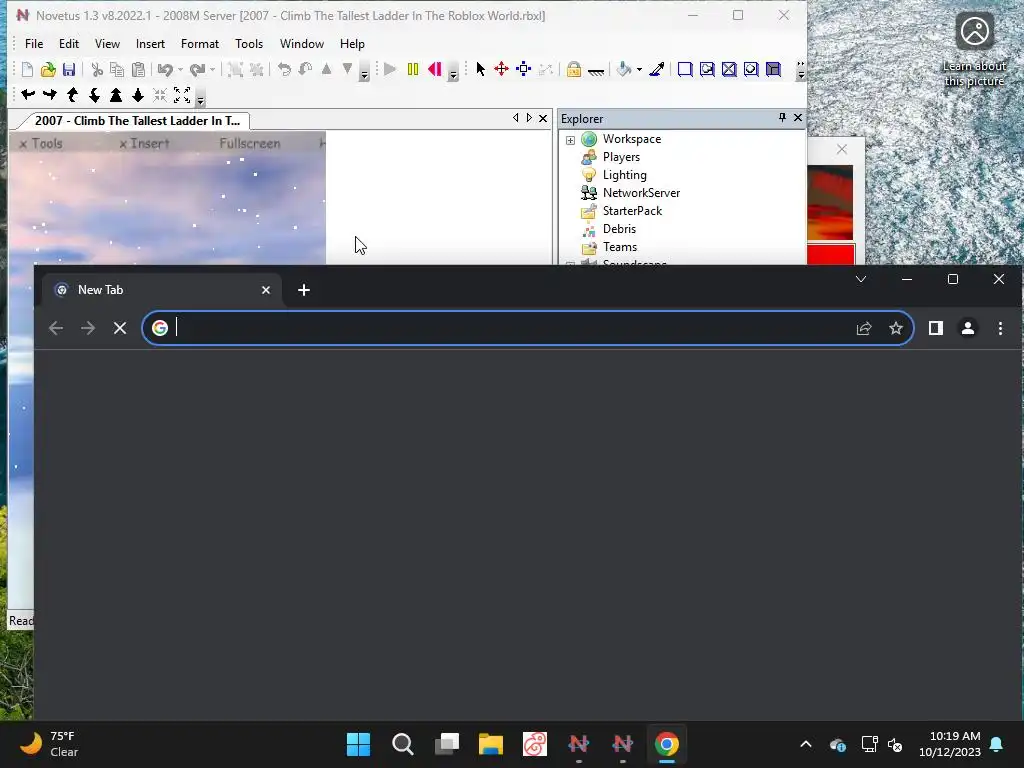Image resolution: width=1024 pixels, height=768 pixels.
Task: Open the File menu
Action: [34, 44]
